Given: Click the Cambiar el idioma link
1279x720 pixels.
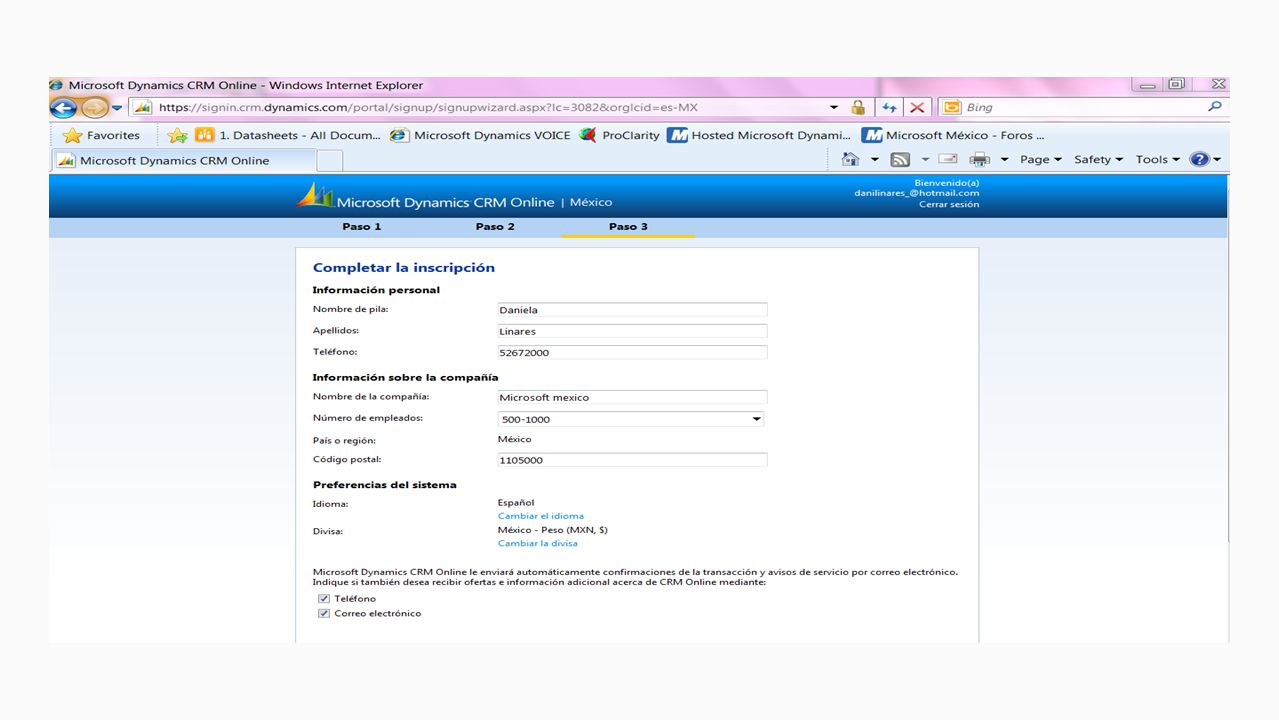Looking at the screenshot, I should coord(541,516).
